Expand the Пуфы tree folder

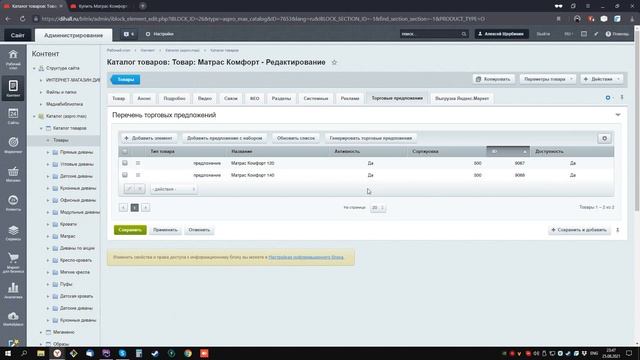(x=48, y=284)
